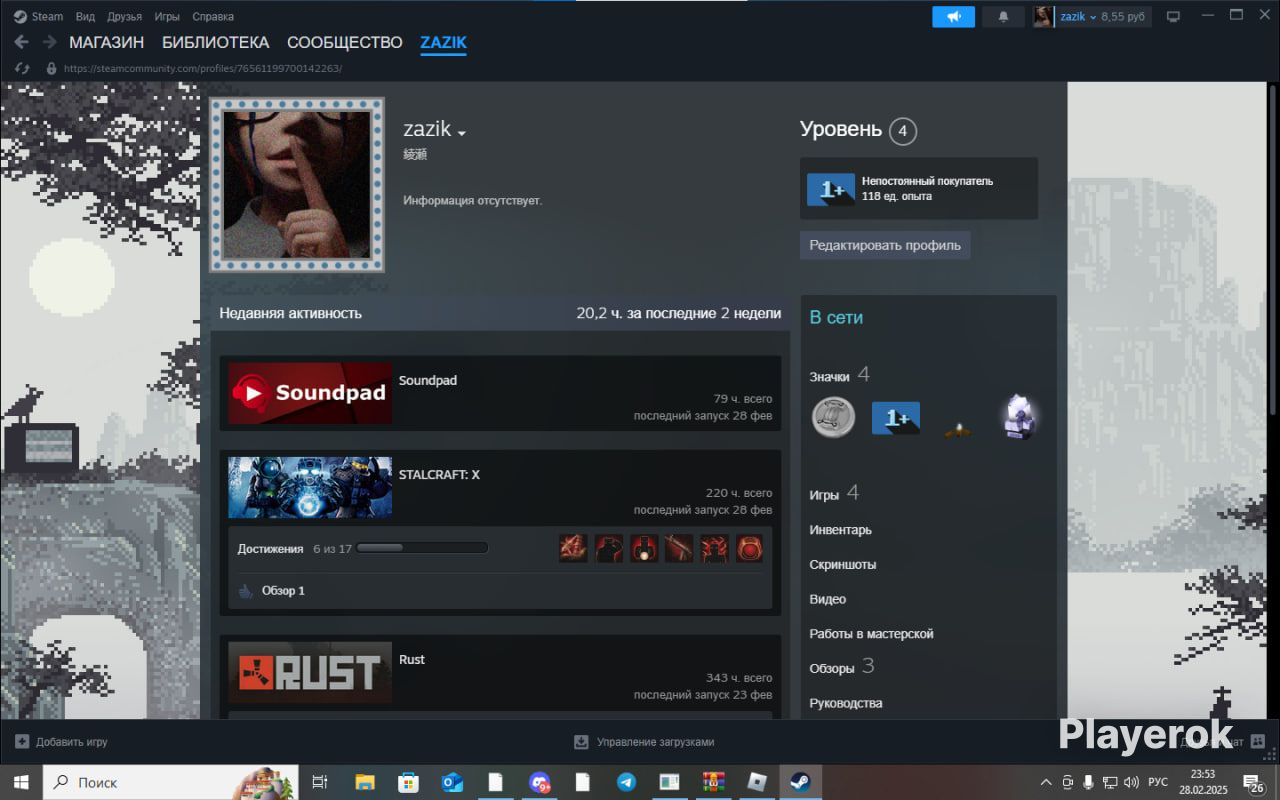Open Outlook from the taskbar

(x=452, y=782)
